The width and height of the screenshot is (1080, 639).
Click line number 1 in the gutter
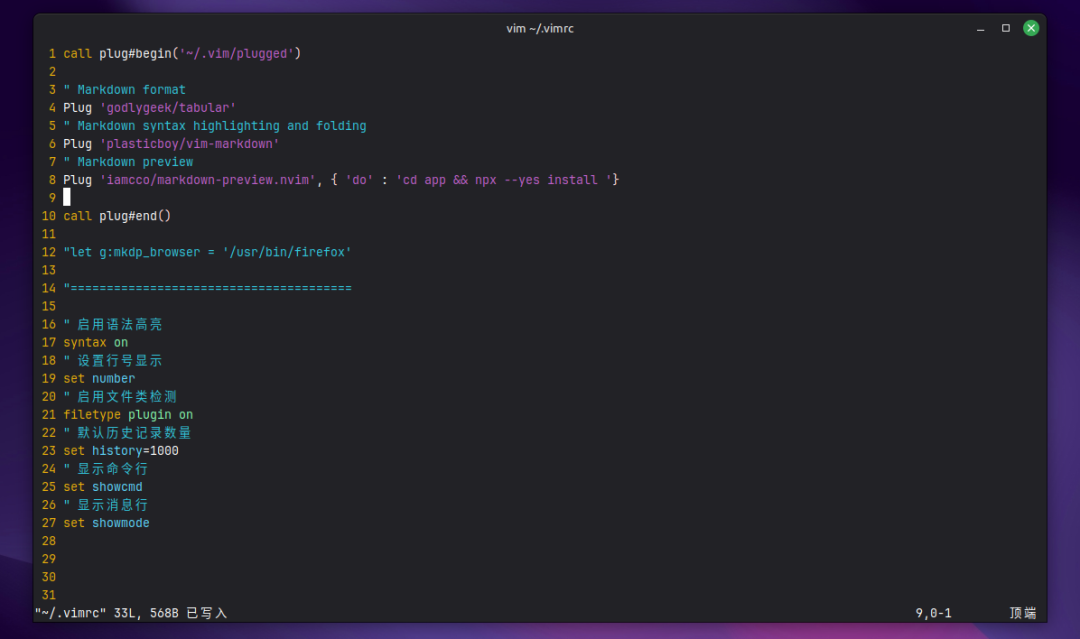[52, 54]
